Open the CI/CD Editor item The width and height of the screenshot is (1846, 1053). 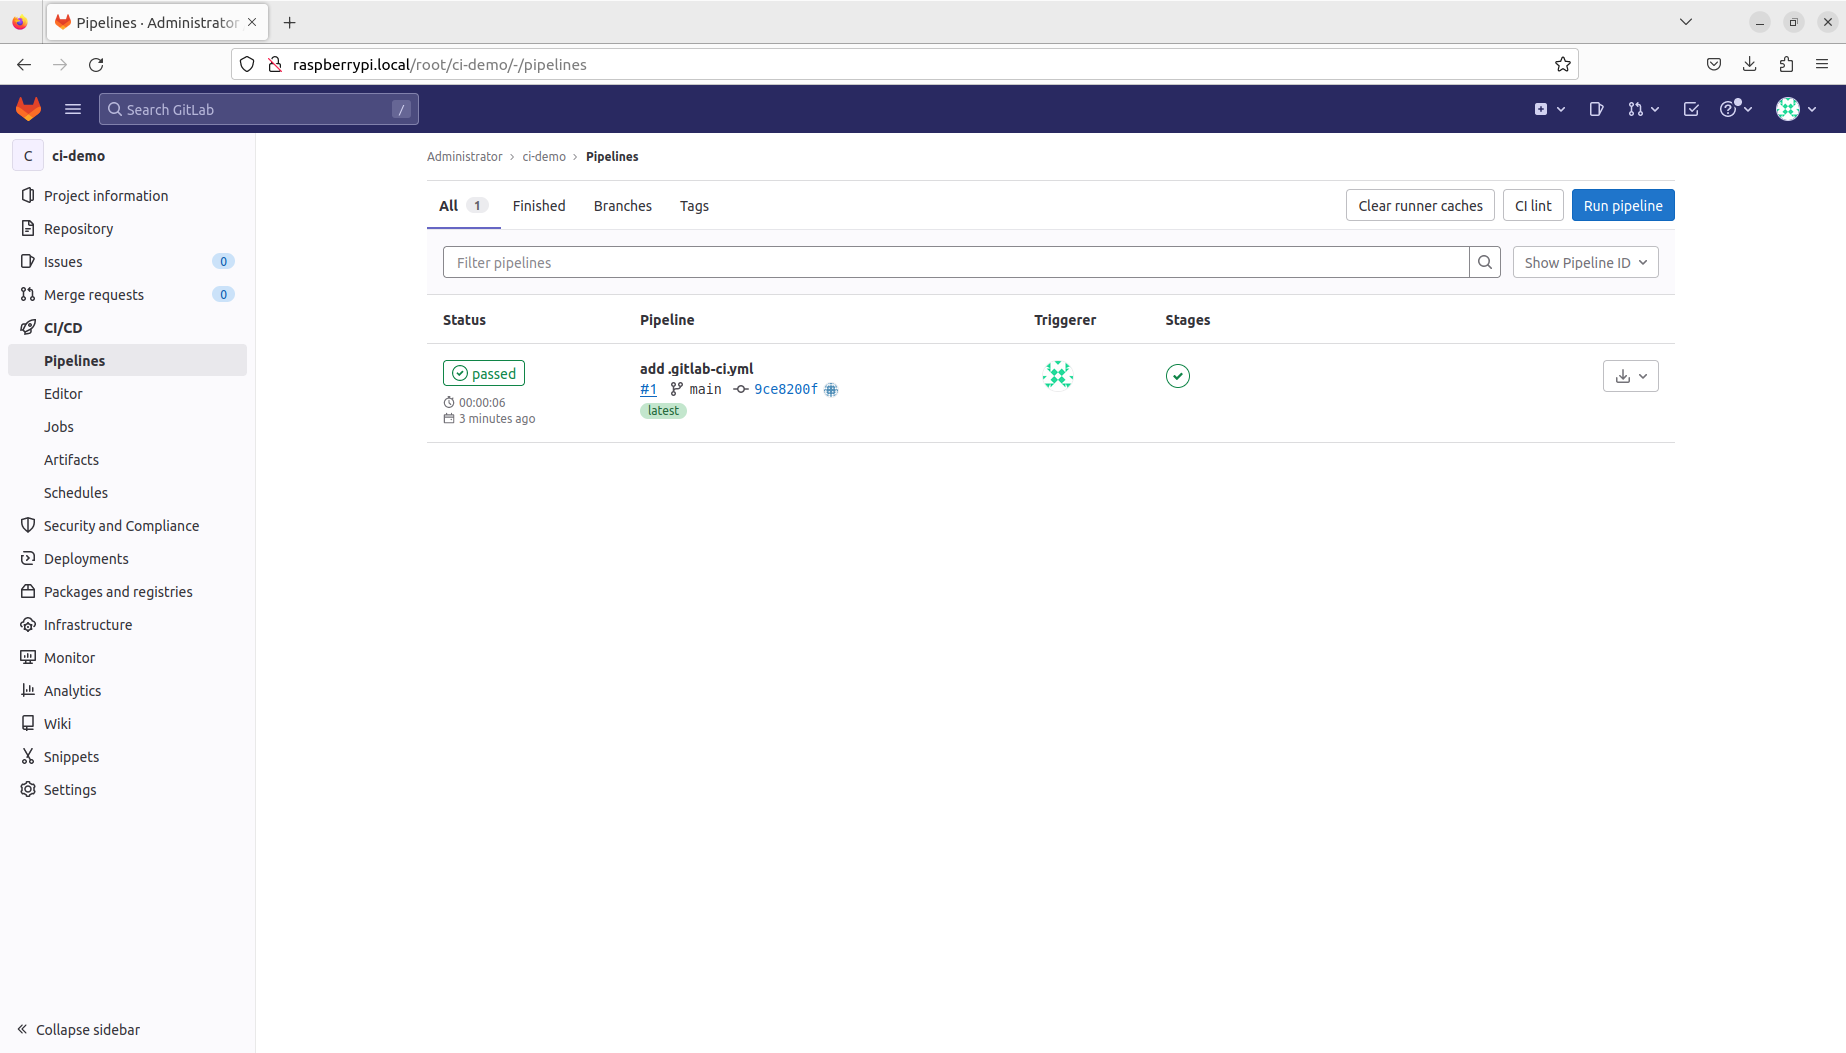[x=128, y=393]
